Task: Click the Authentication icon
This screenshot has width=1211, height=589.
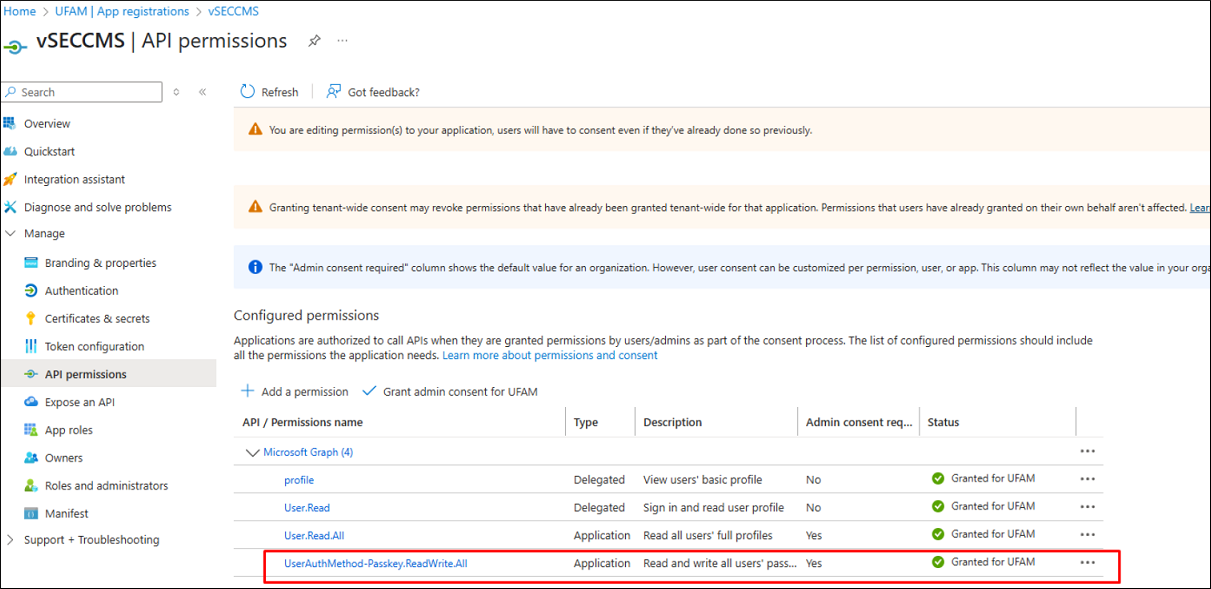Action: coord(31,291)
